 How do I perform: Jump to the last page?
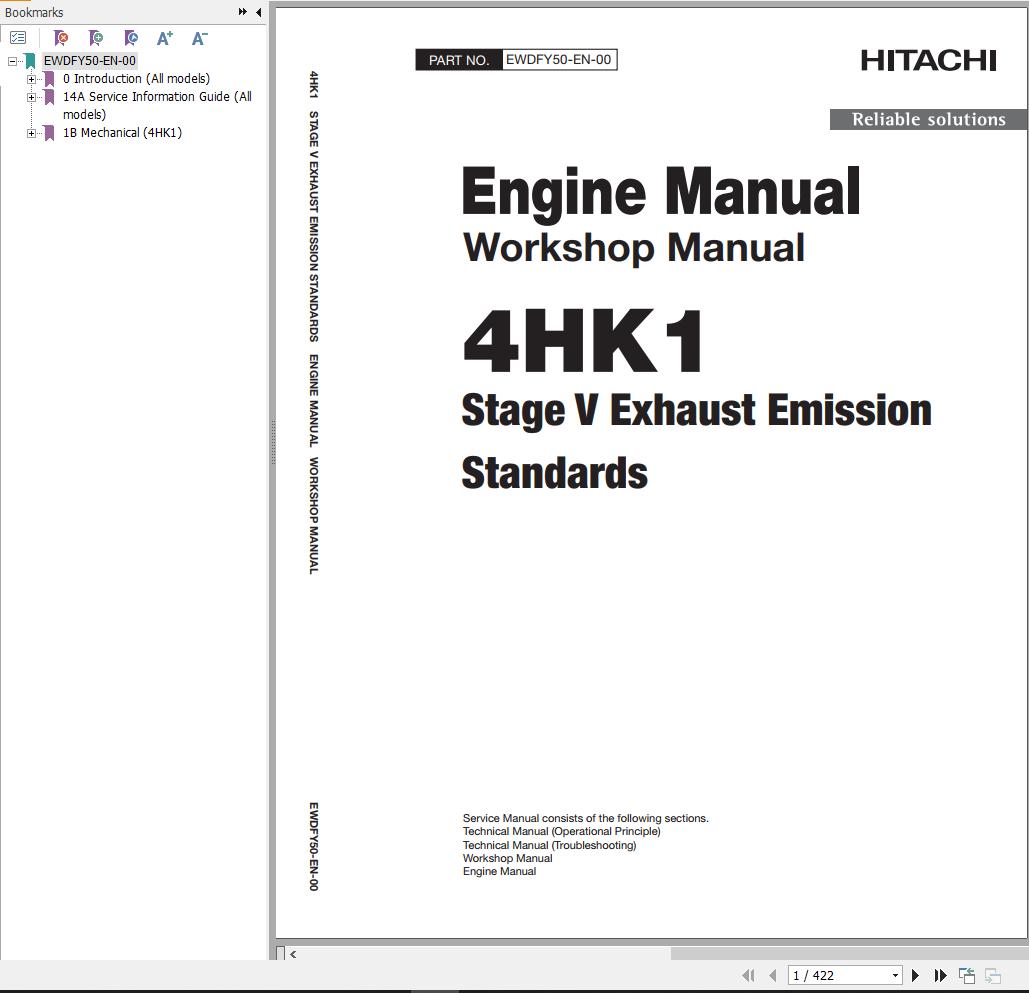[940, 975]
